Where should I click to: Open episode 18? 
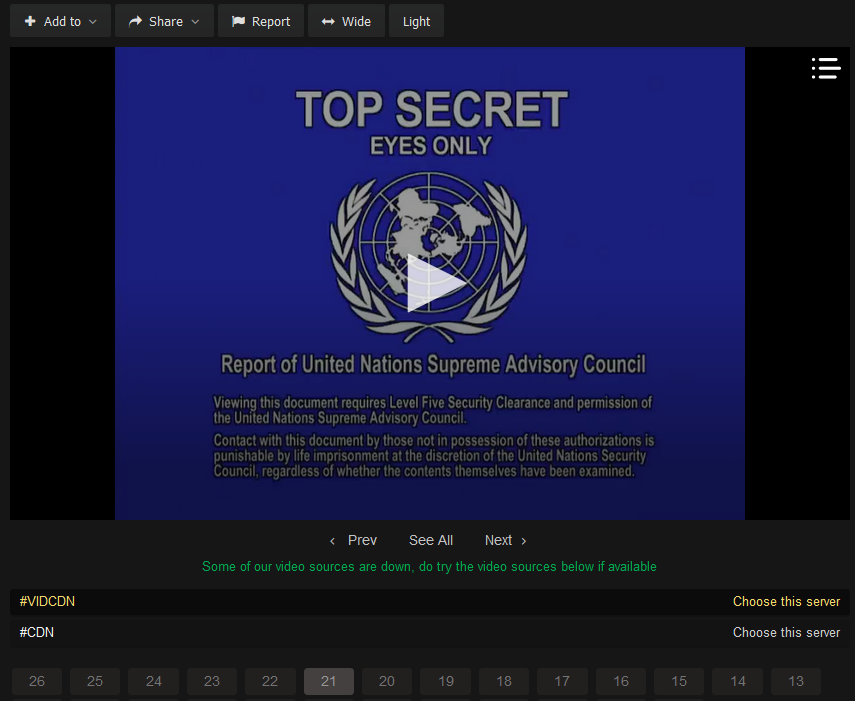[504, 681]
